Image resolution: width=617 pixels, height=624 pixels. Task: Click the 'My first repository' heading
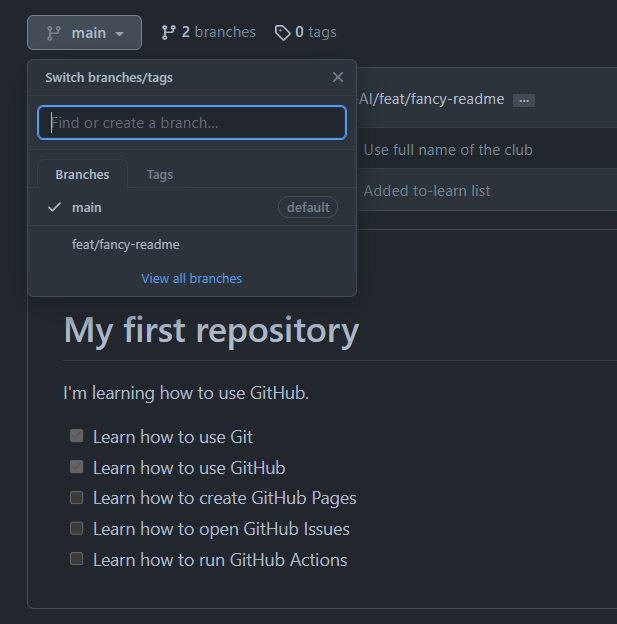[x=211, y=330]
